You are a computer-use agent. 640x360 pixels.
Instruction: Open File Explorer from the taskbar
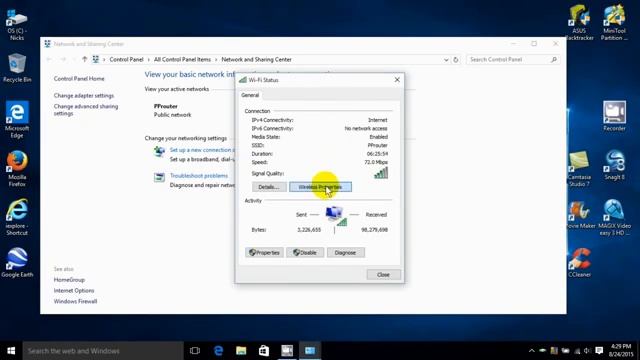point(241,351)
